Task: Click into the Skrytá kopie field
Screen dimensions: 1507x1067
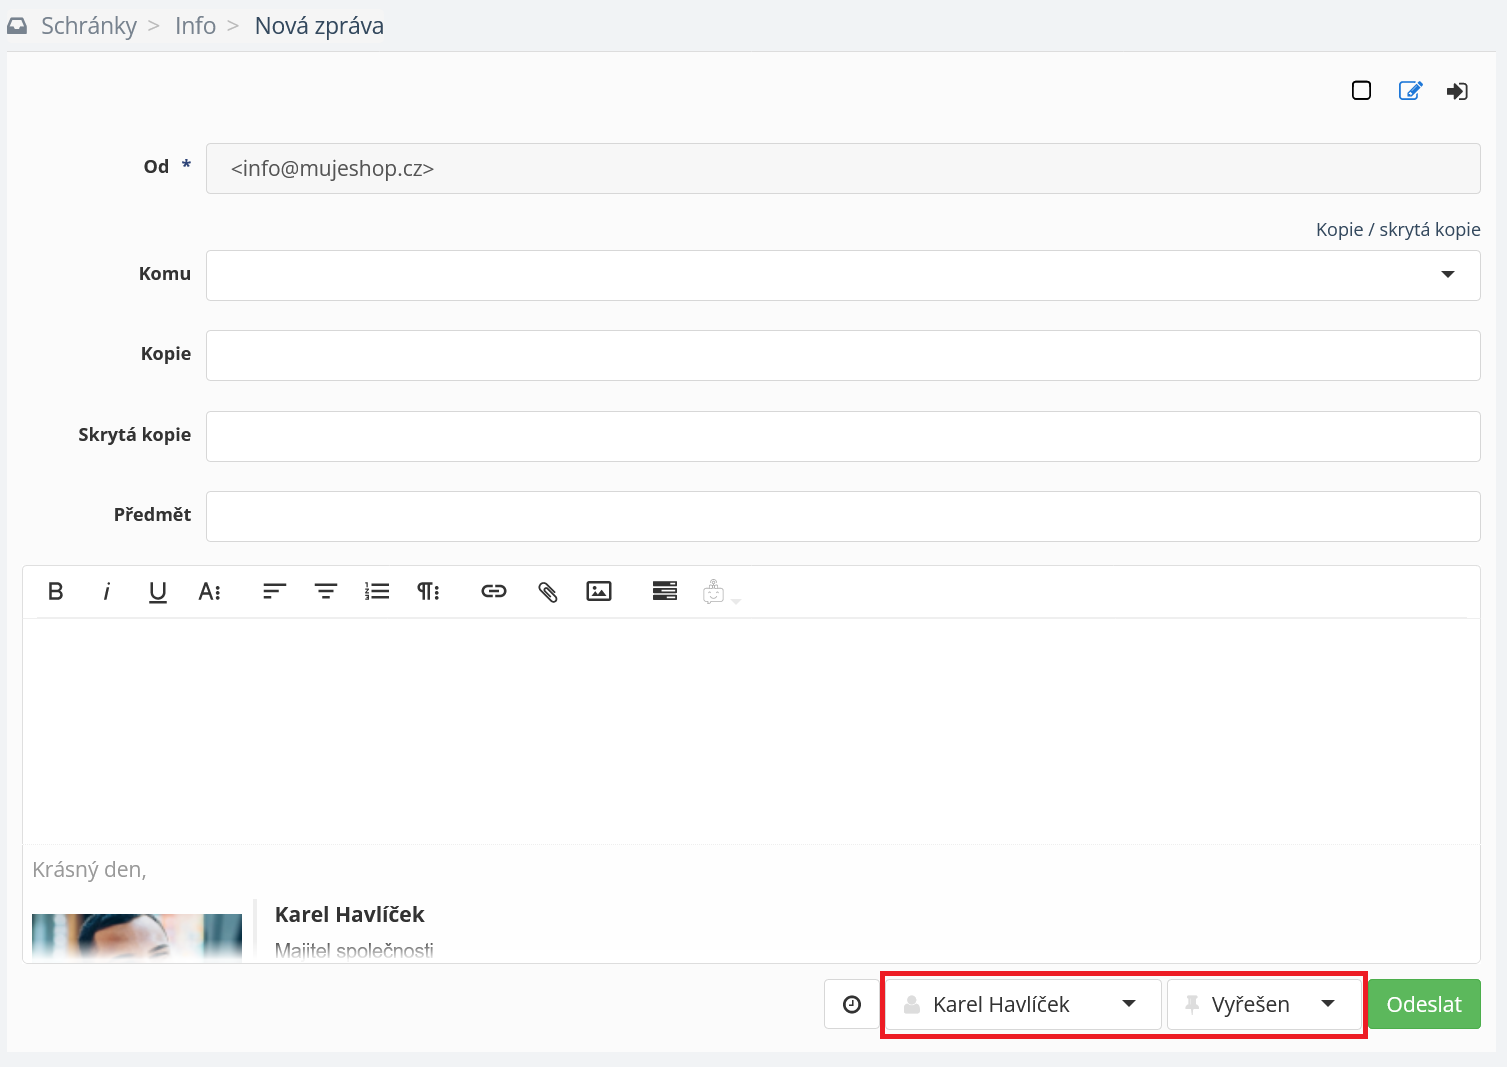Action: click(843, 436)
